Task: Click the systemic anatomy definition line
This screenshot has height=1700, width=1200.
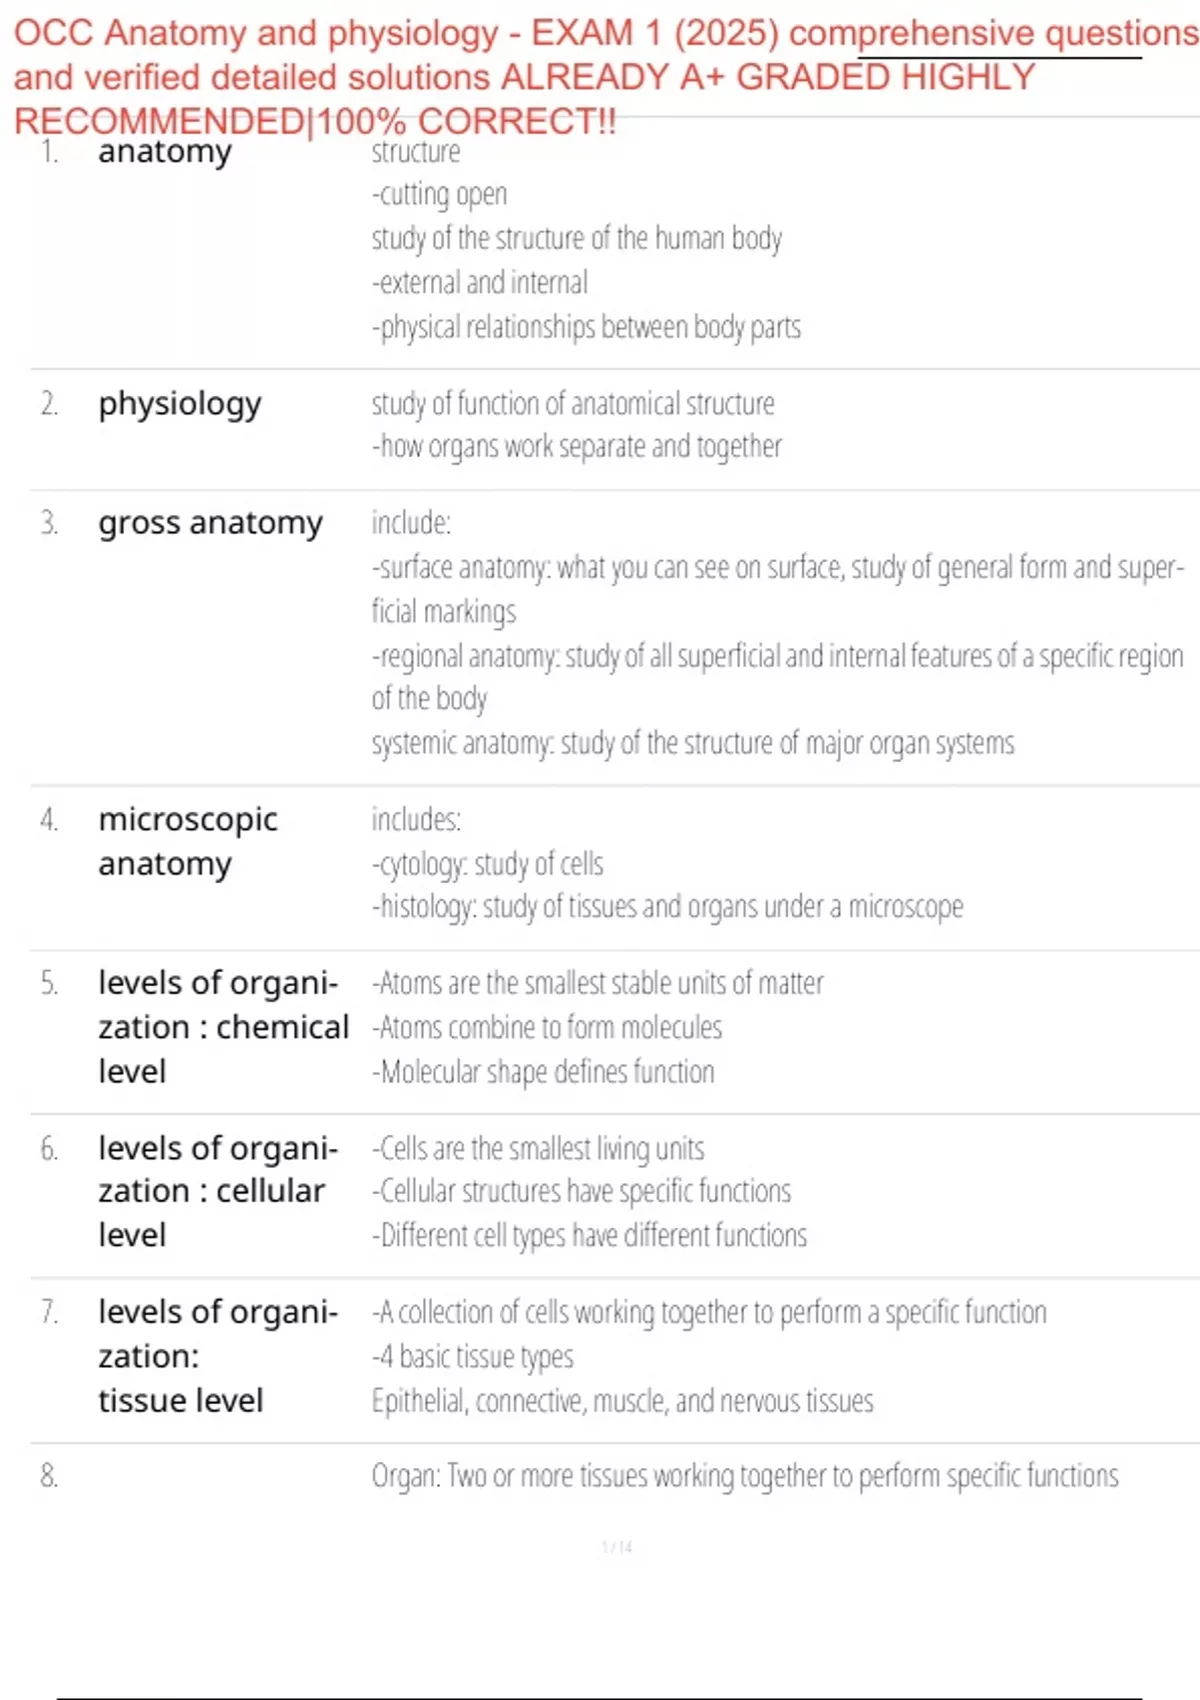Action: tap(692, 744)
